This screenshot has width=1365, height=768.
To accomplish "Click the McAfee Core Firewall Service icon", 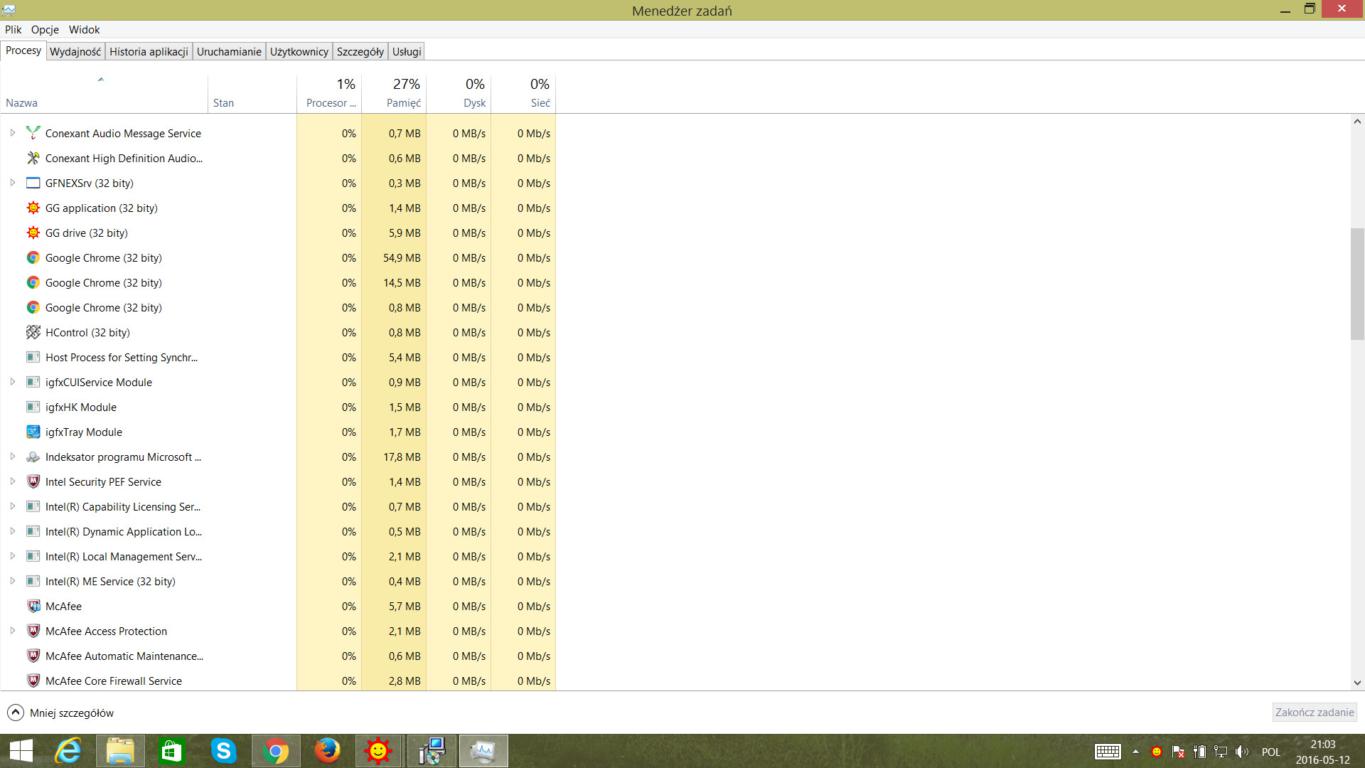I will click(33, 681).
